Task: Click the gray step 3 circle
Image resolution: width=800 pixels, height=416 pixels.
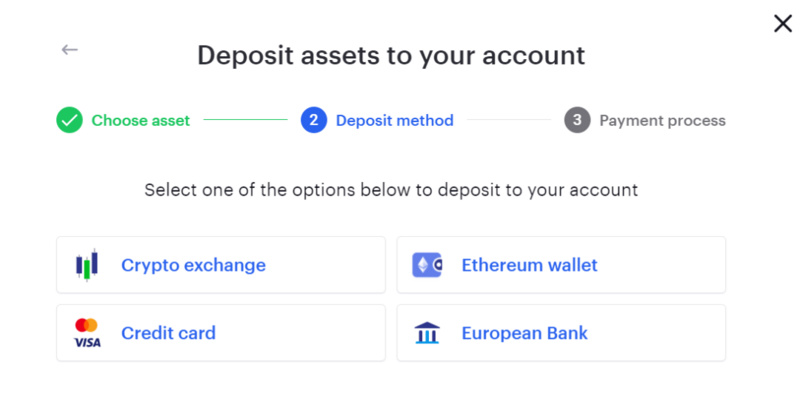Action: pyautogui.click(x=577, y=121)
